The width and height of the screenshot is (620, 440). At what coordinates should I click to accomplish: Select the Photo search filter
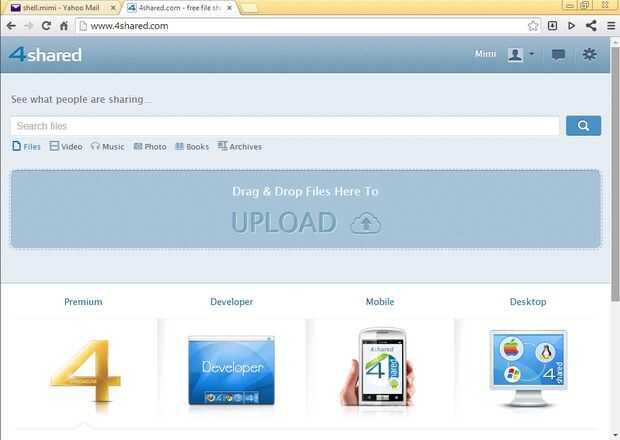coord(150,147)
